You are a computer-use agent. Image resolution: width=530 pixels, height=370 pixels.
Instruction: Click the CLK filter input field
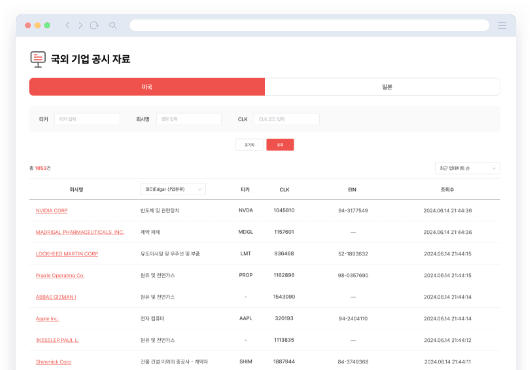pyautogui.click(x=287, y=119)
